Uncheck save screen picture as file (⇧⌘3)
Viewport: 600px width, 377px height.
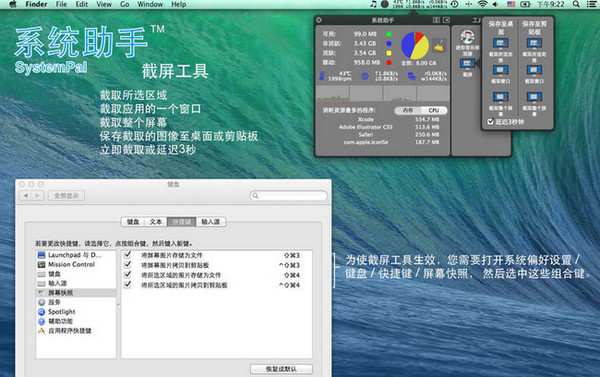coord(128,255)
